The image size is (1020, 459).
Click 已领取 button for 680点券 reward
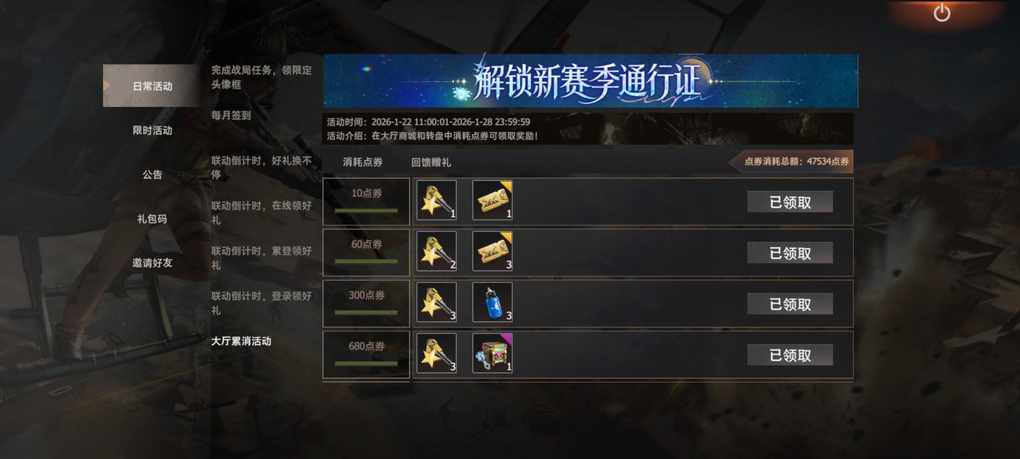point(790,355)
